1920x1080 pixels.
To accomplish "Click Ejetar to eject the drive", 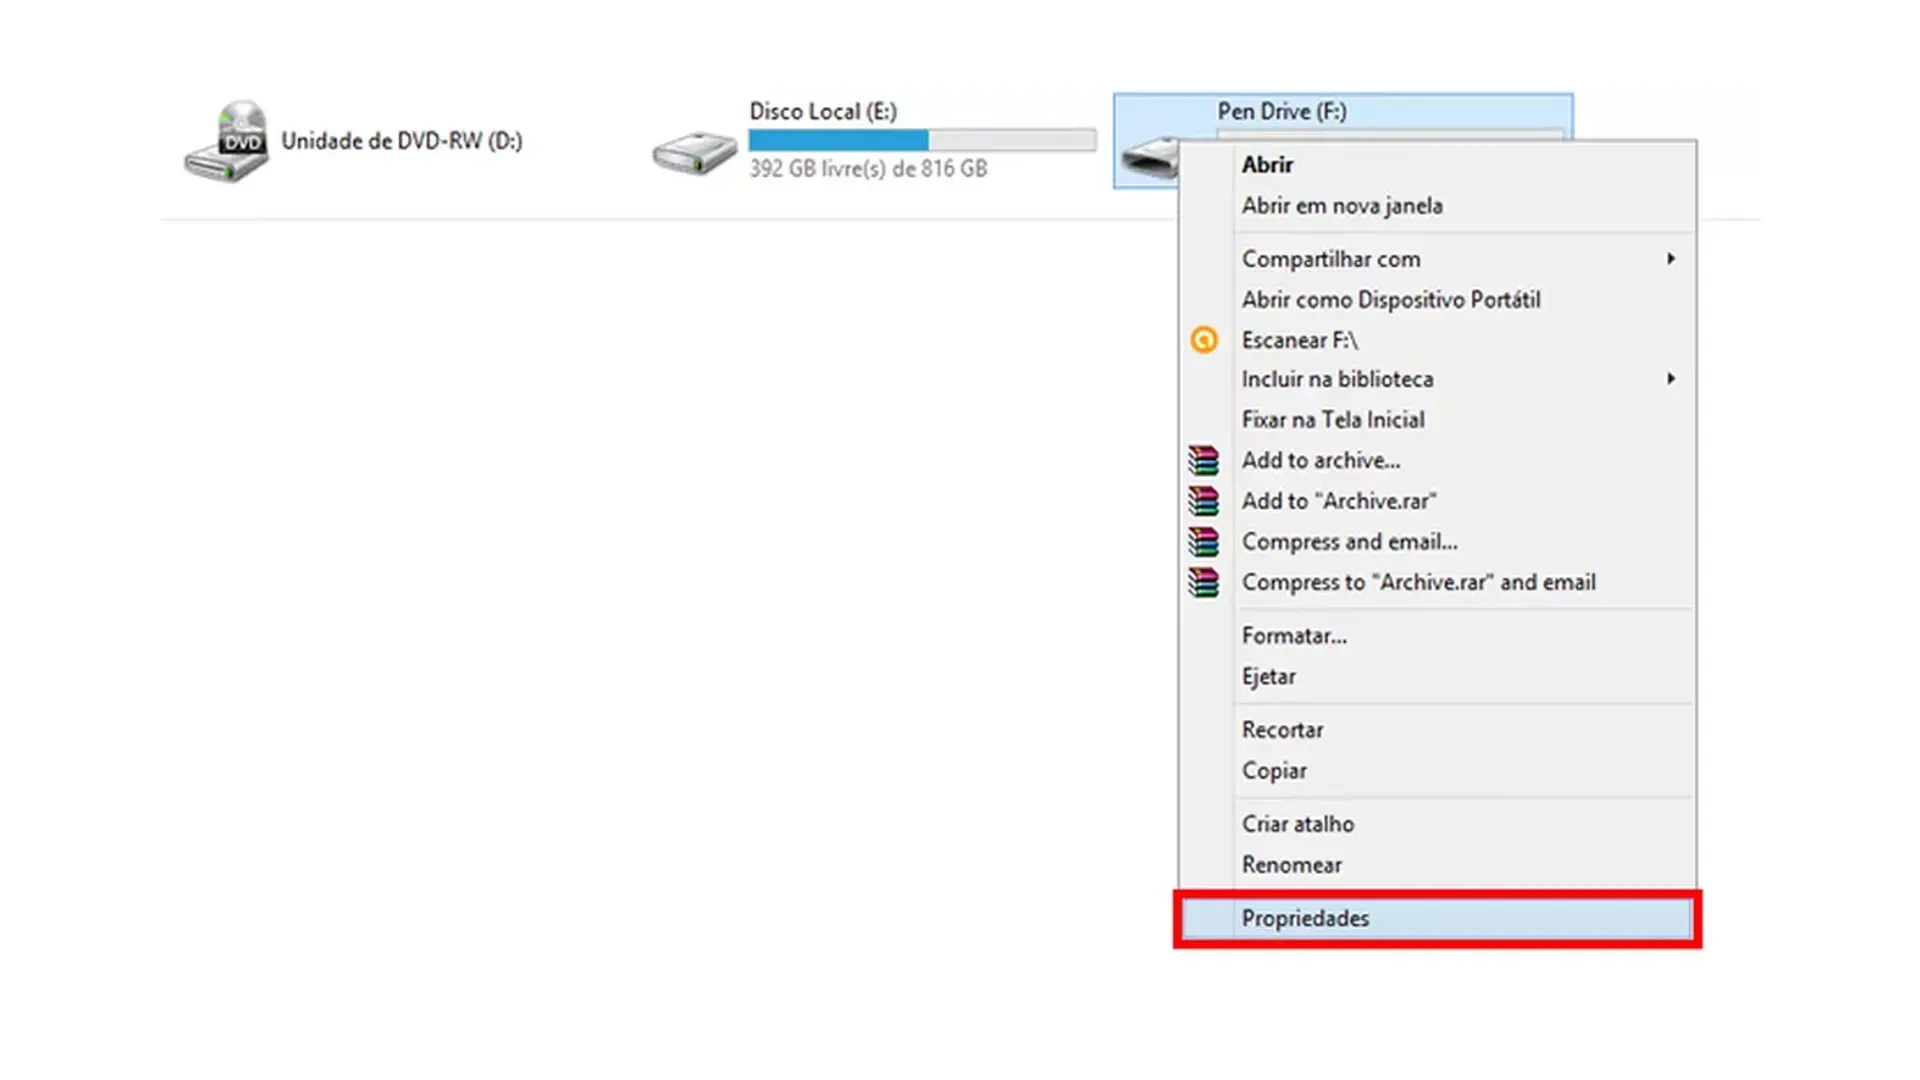I will click(x=1268, y=676).
